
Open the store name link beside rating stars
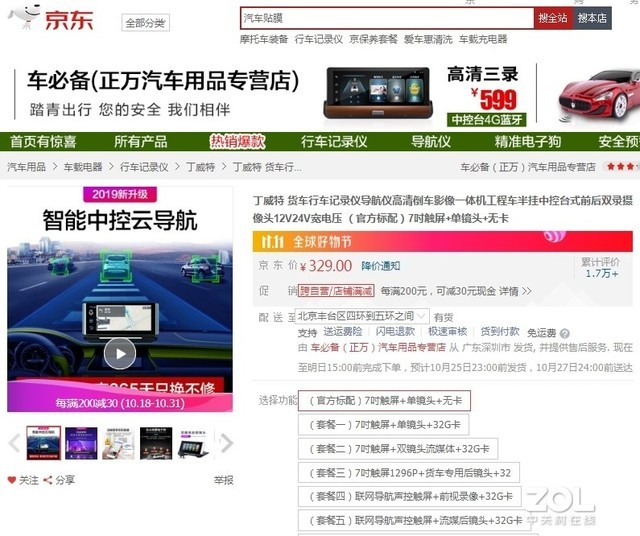point(528,167)
